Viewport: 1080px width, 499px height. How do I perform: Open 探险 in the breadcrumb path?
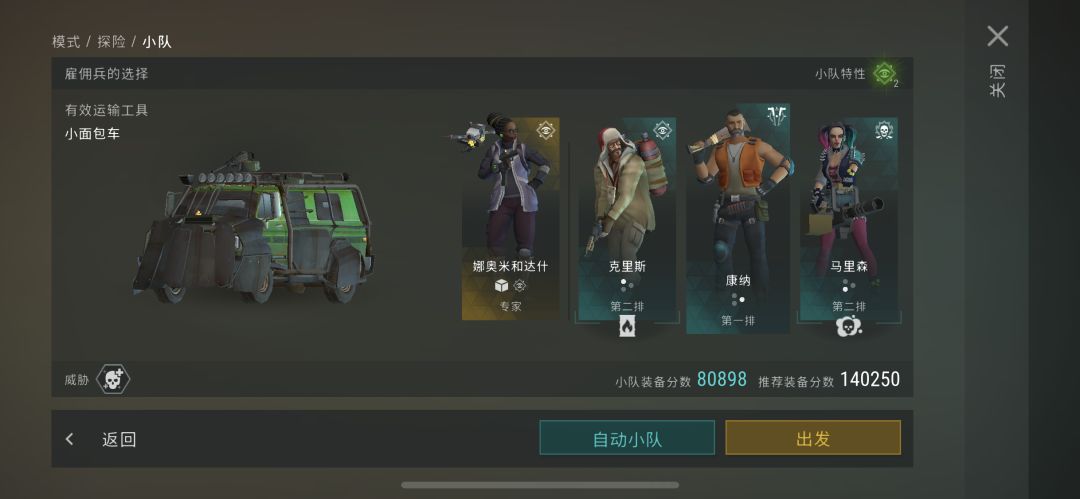click(x=111, y=41)
